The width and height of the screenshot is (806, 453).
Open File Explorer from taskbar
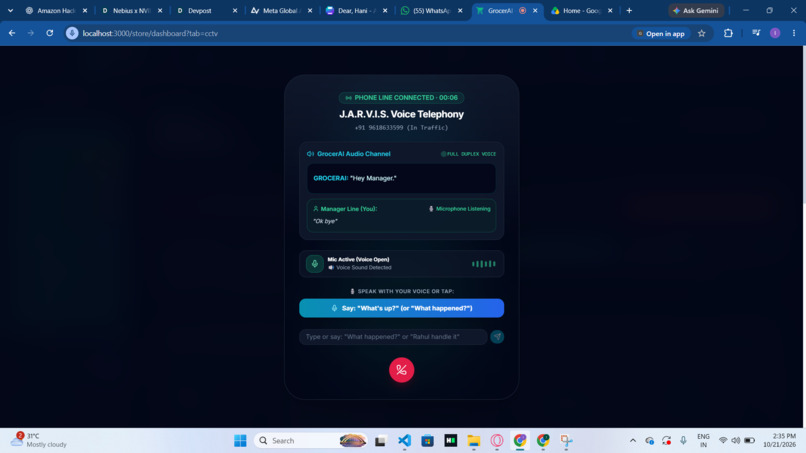(x=473, y=441)
